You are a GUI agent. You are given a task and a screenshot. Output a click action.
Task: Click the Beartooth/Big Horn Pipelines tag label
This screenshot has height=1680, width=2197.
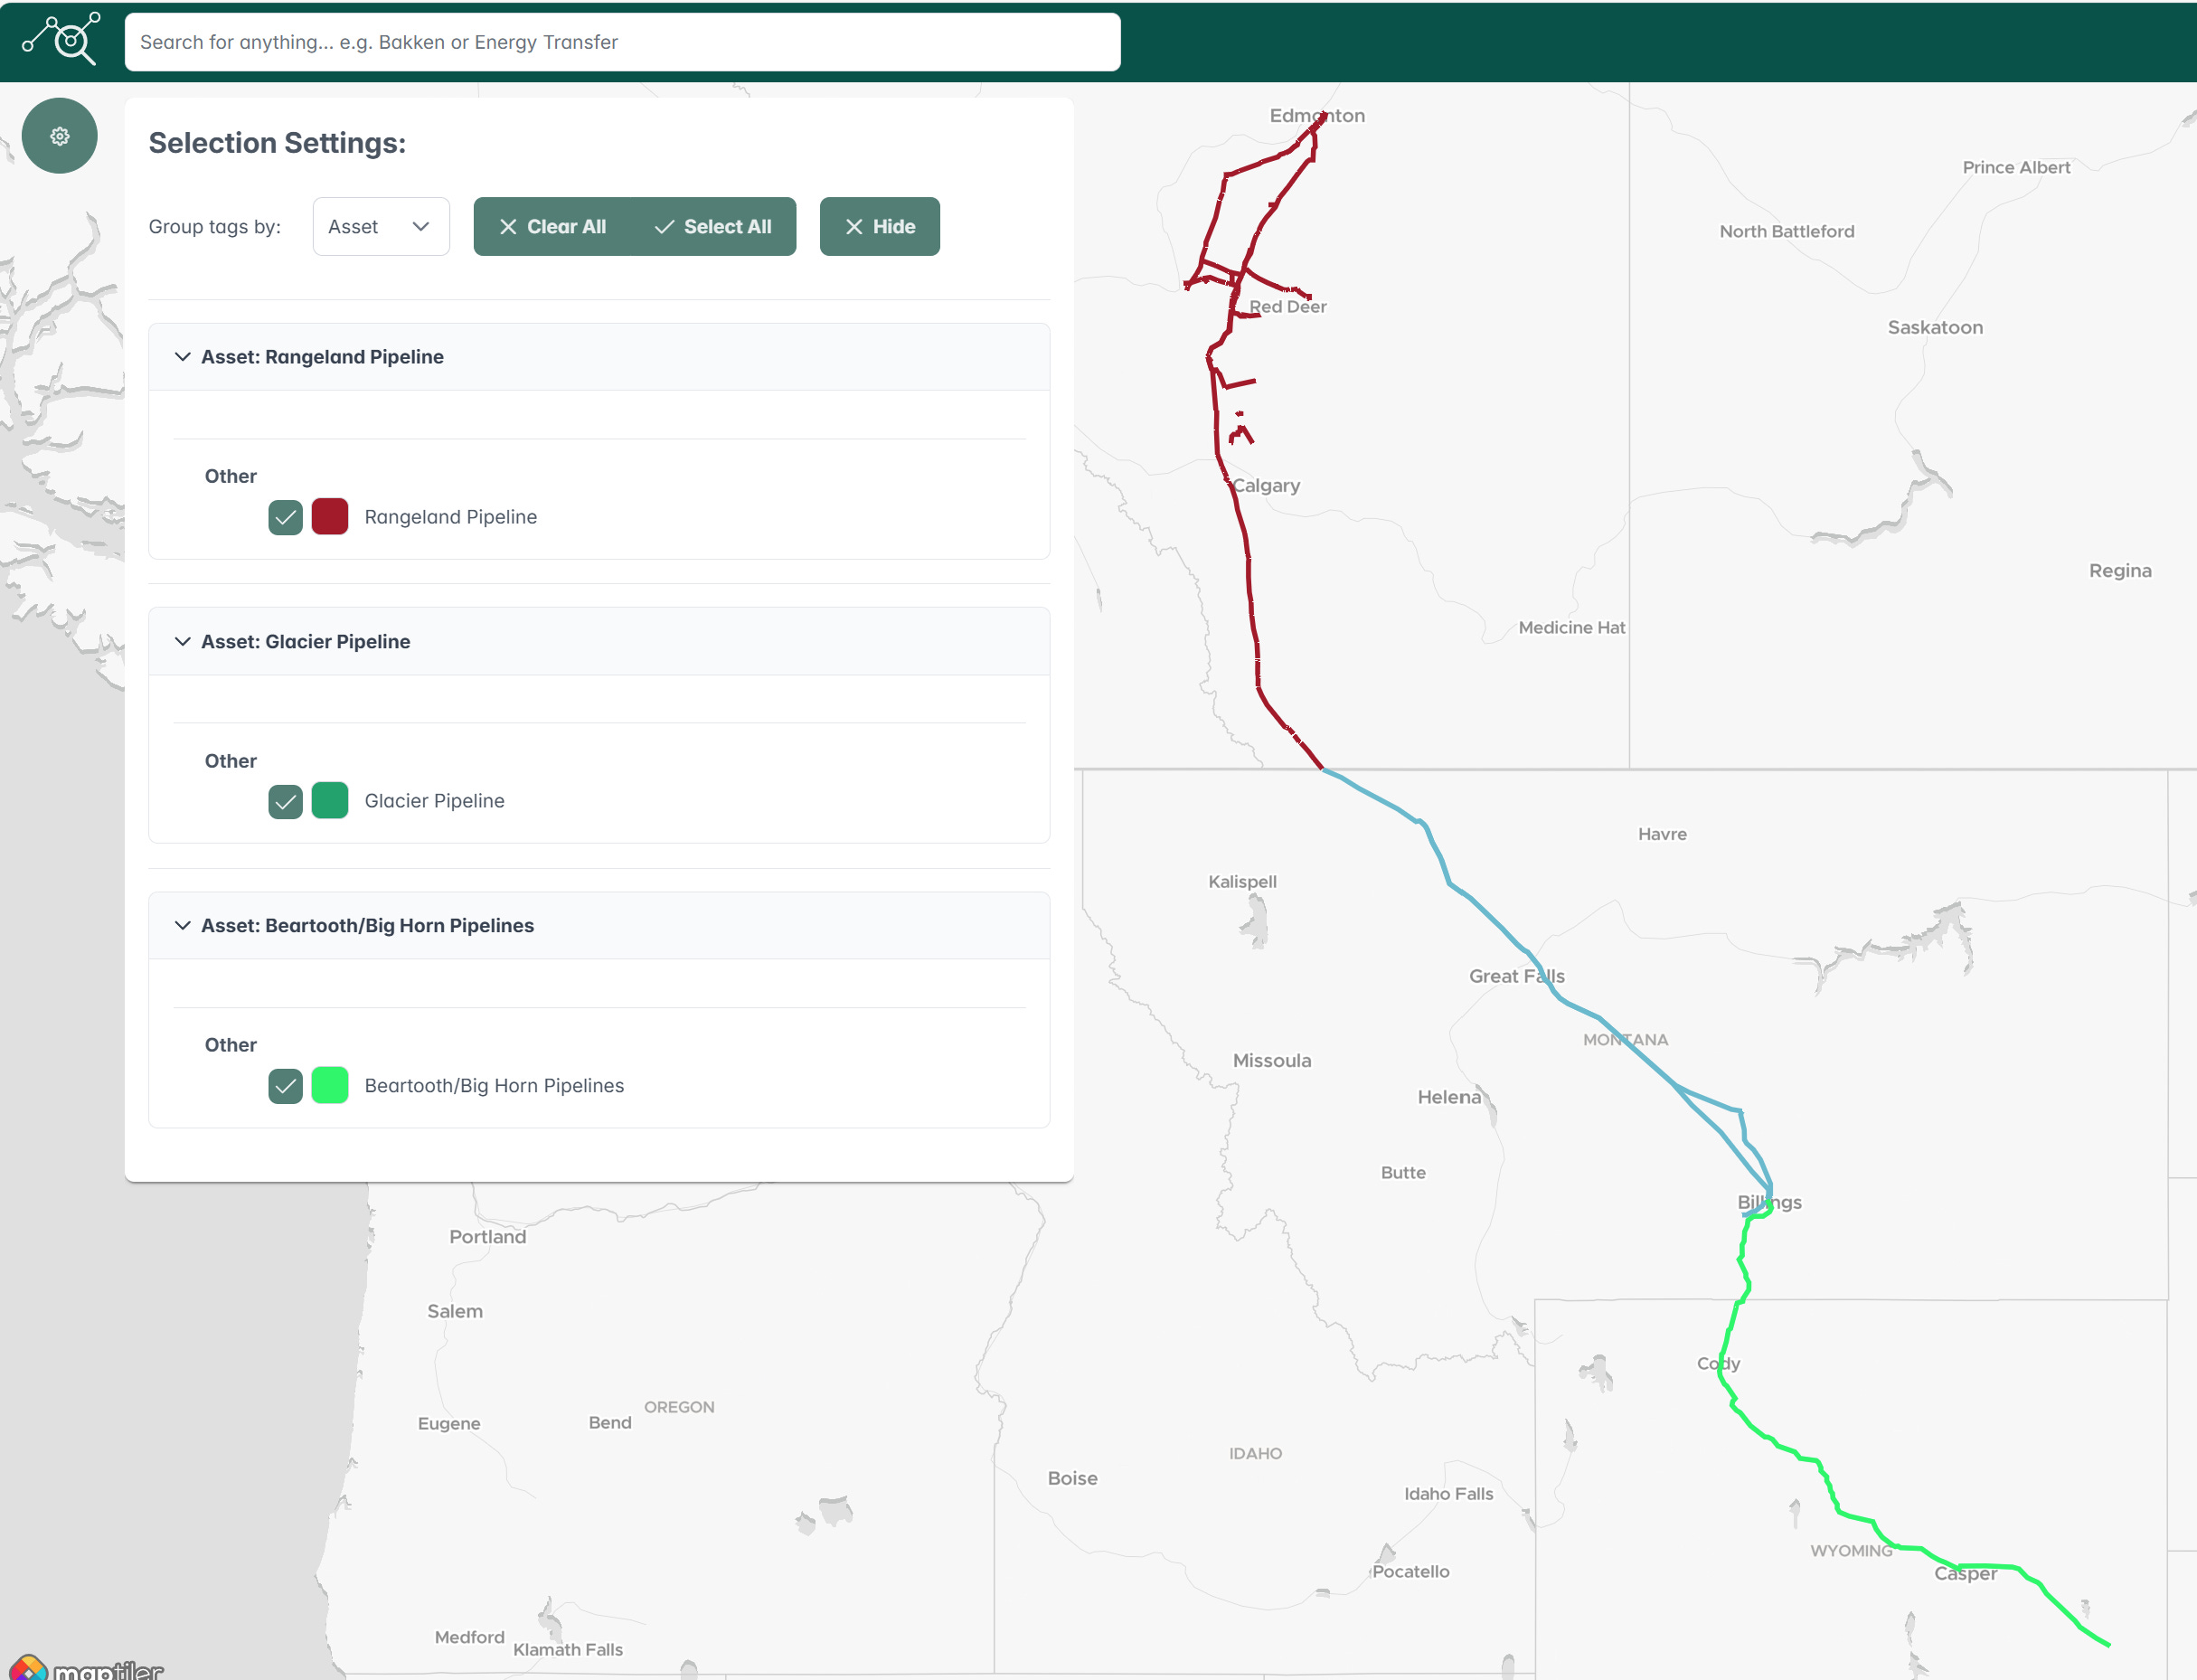pos(493,1086)
